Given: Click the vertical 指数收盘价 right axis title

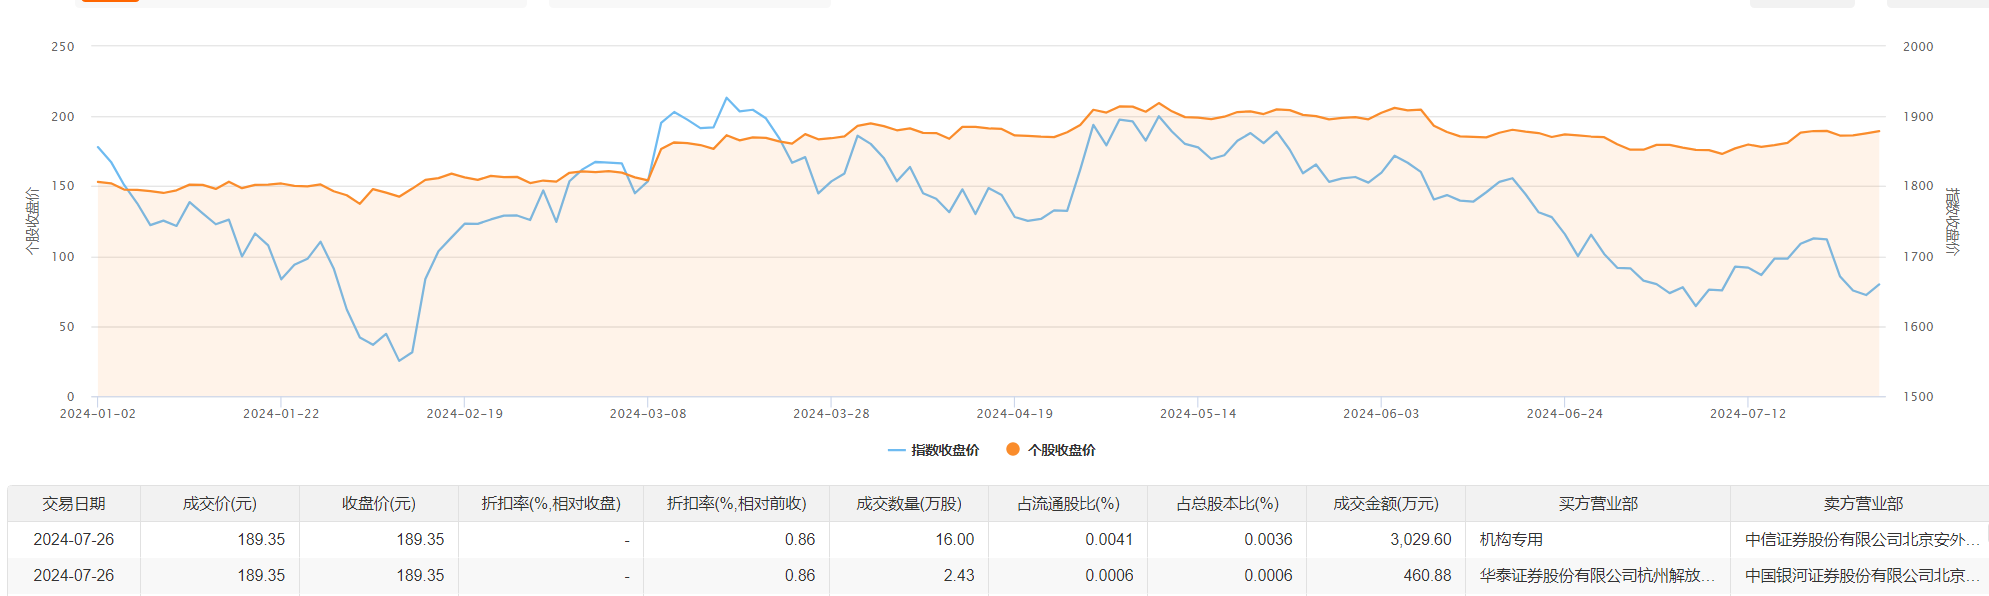Looking at the screenshot, I should coord(1953,221).
